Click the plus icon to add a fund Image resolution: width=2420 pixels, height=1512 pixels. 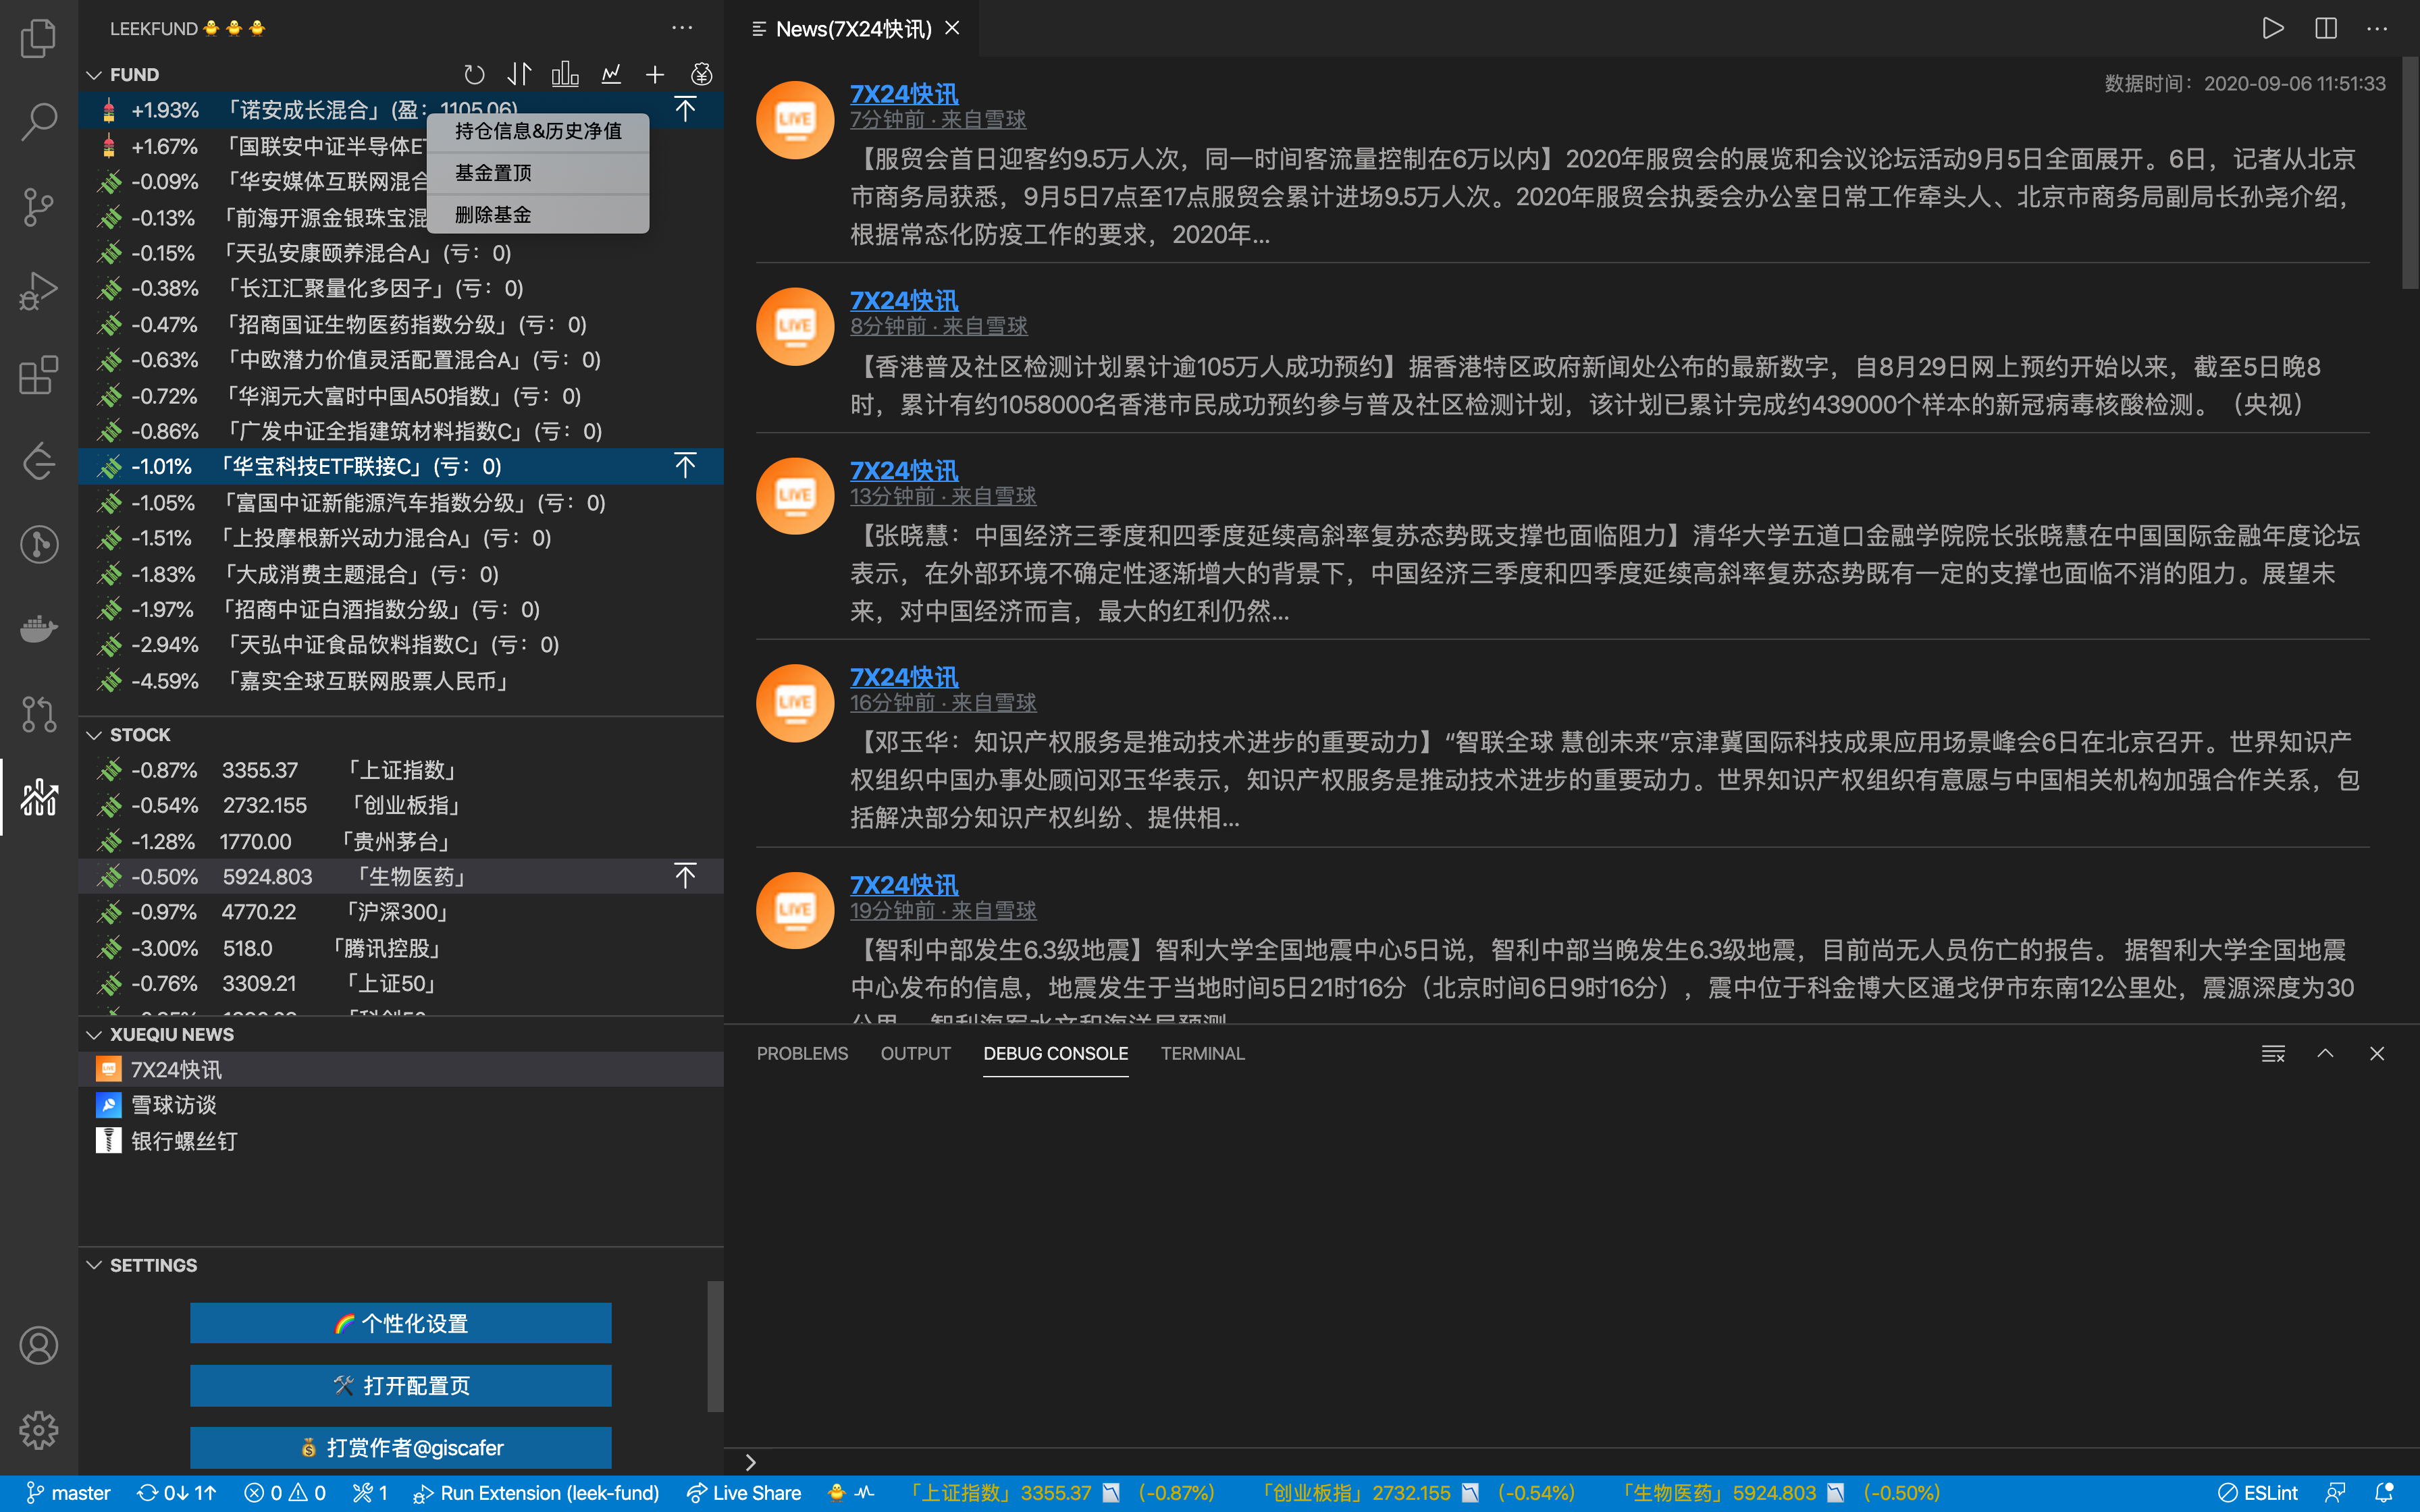coord(655,75)
